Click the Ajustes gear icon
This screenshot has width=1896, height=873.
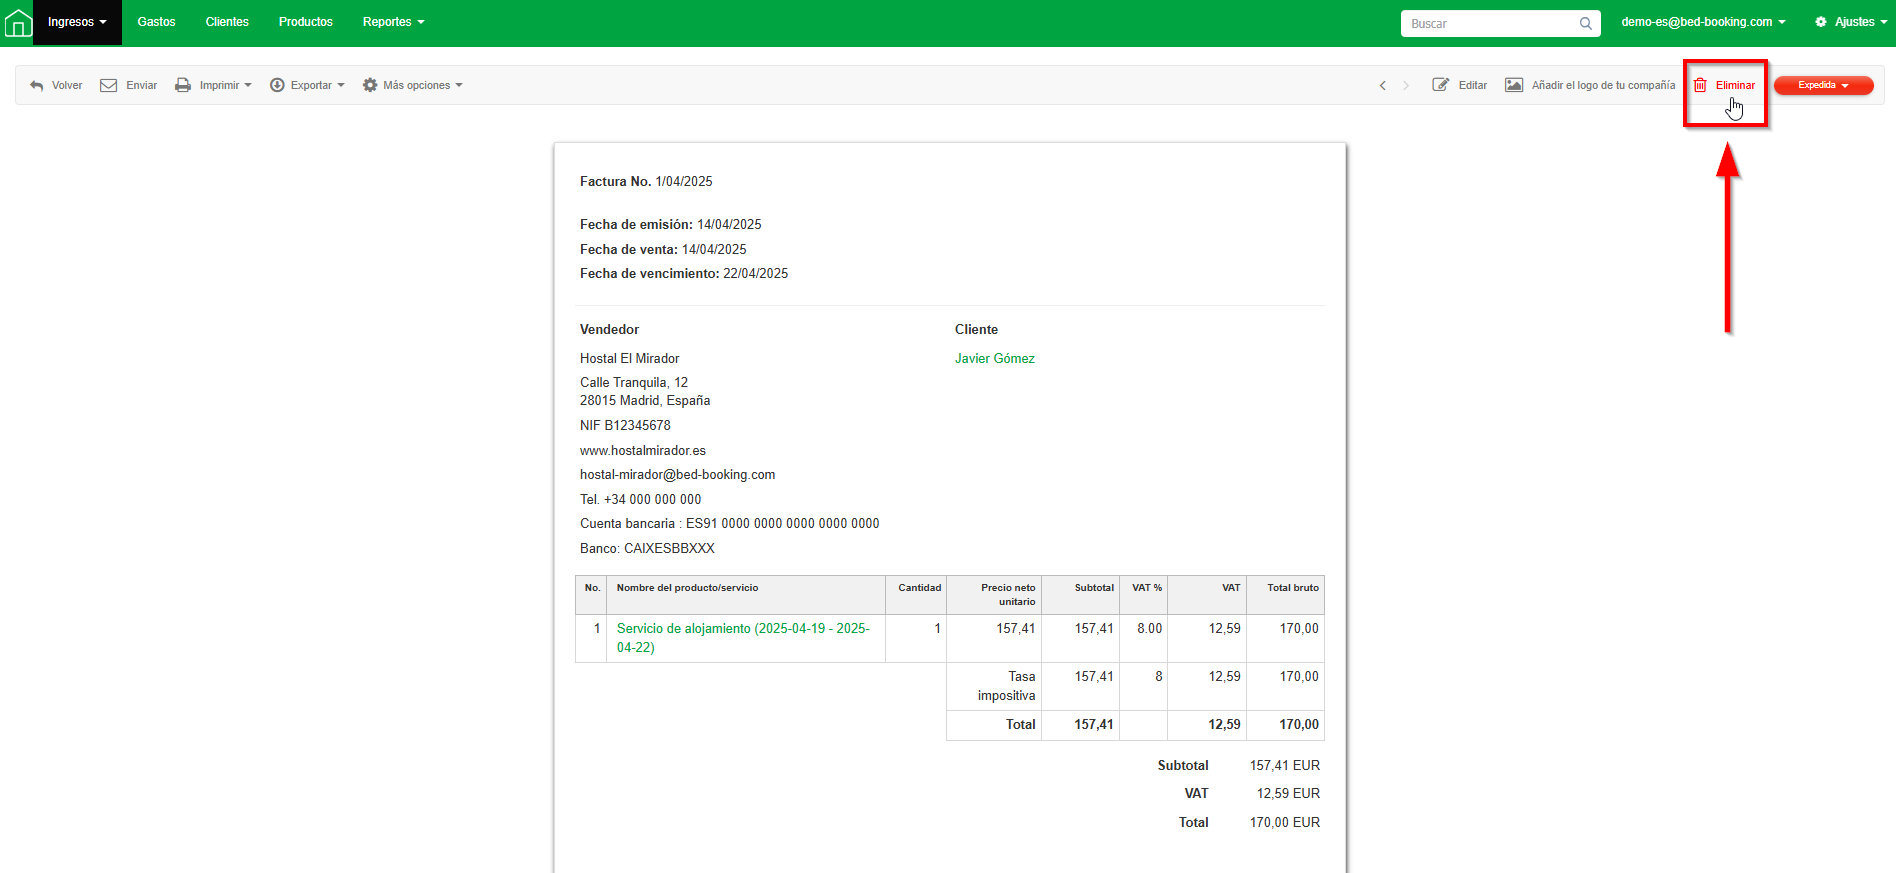coord(1821,22)
